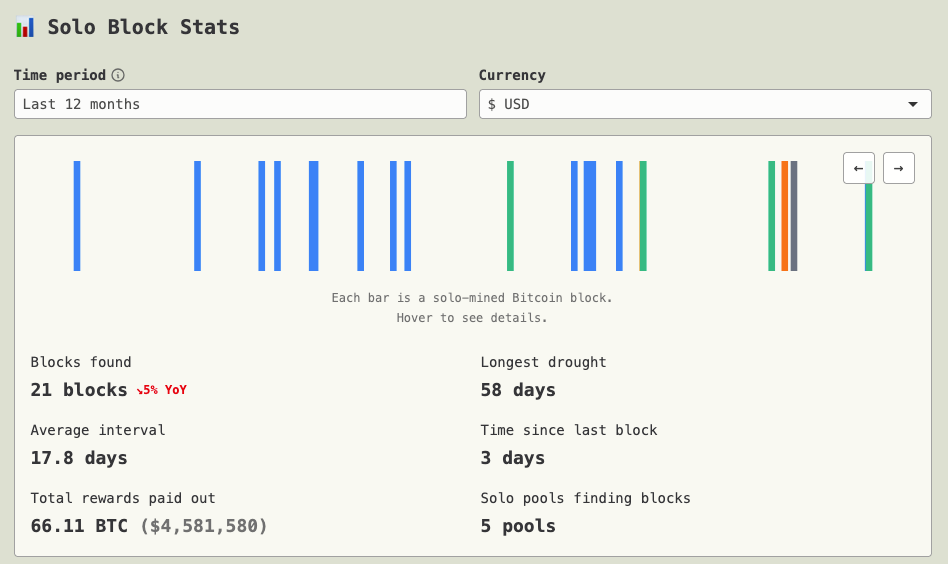Select the first green bar from the left
The width and height of the screenshot is (948, 564).
[x=510, y=215]
